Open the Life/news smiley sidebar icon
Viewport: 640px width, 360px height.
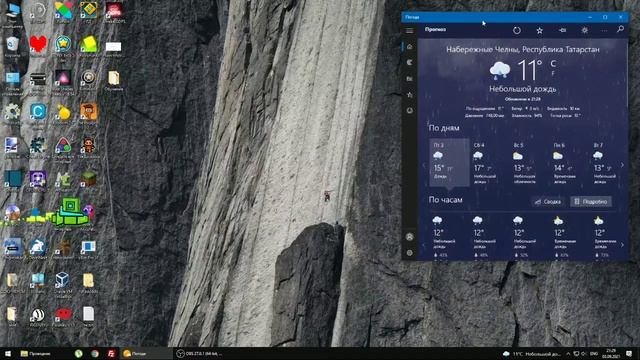(x=409, y=111)
